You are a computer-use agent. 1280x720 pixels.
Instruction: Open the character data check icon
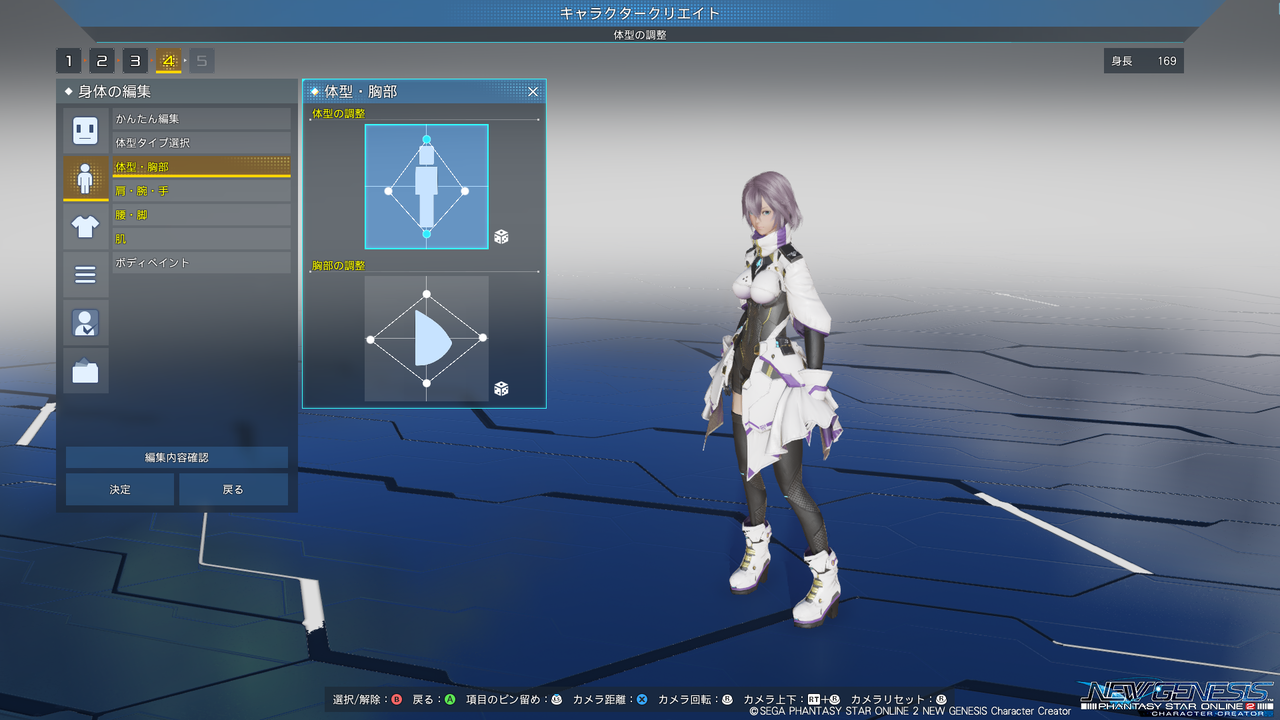point(85,322)
